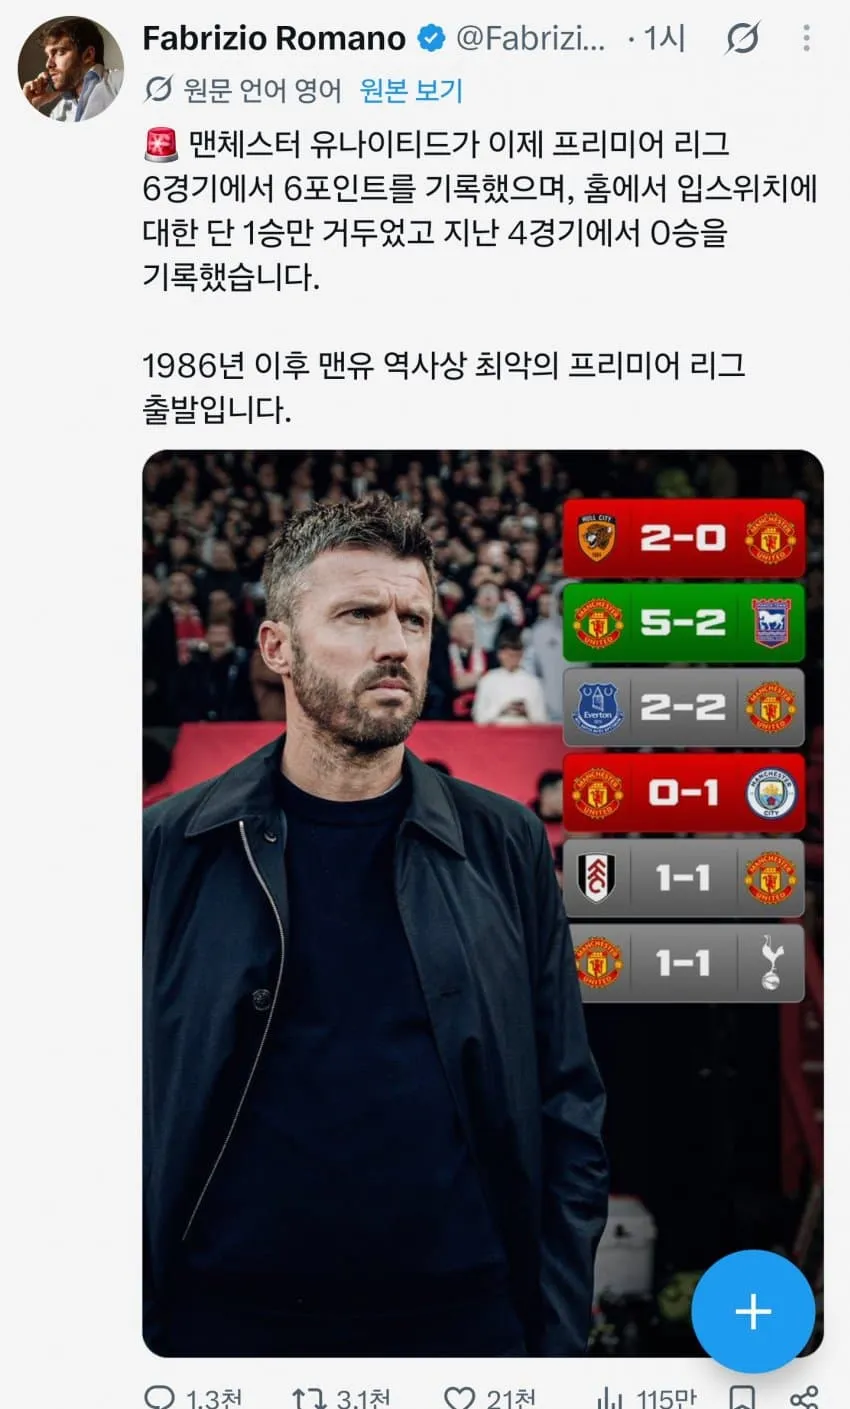Tap the @Fabrizi... username handle

tap(532, 39)
